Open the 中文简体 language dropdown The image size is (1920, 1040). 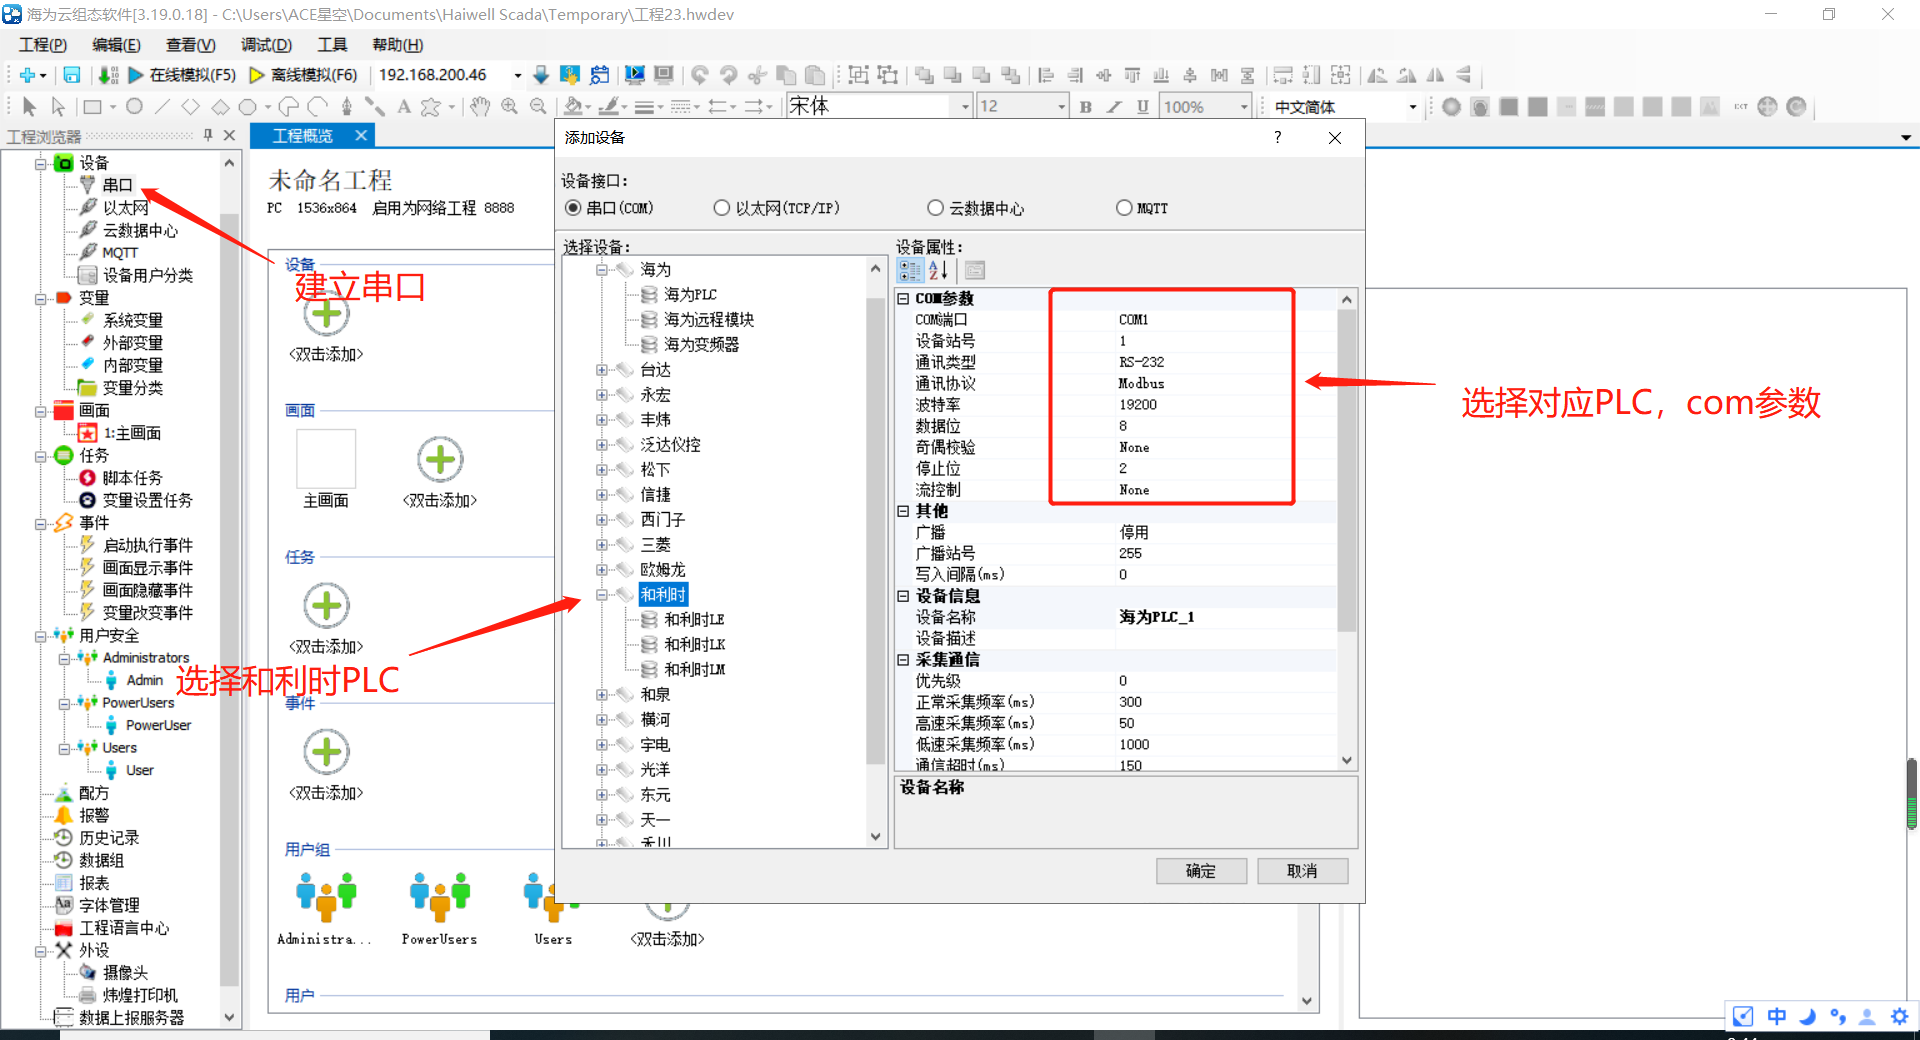[x=1412, y=107]
